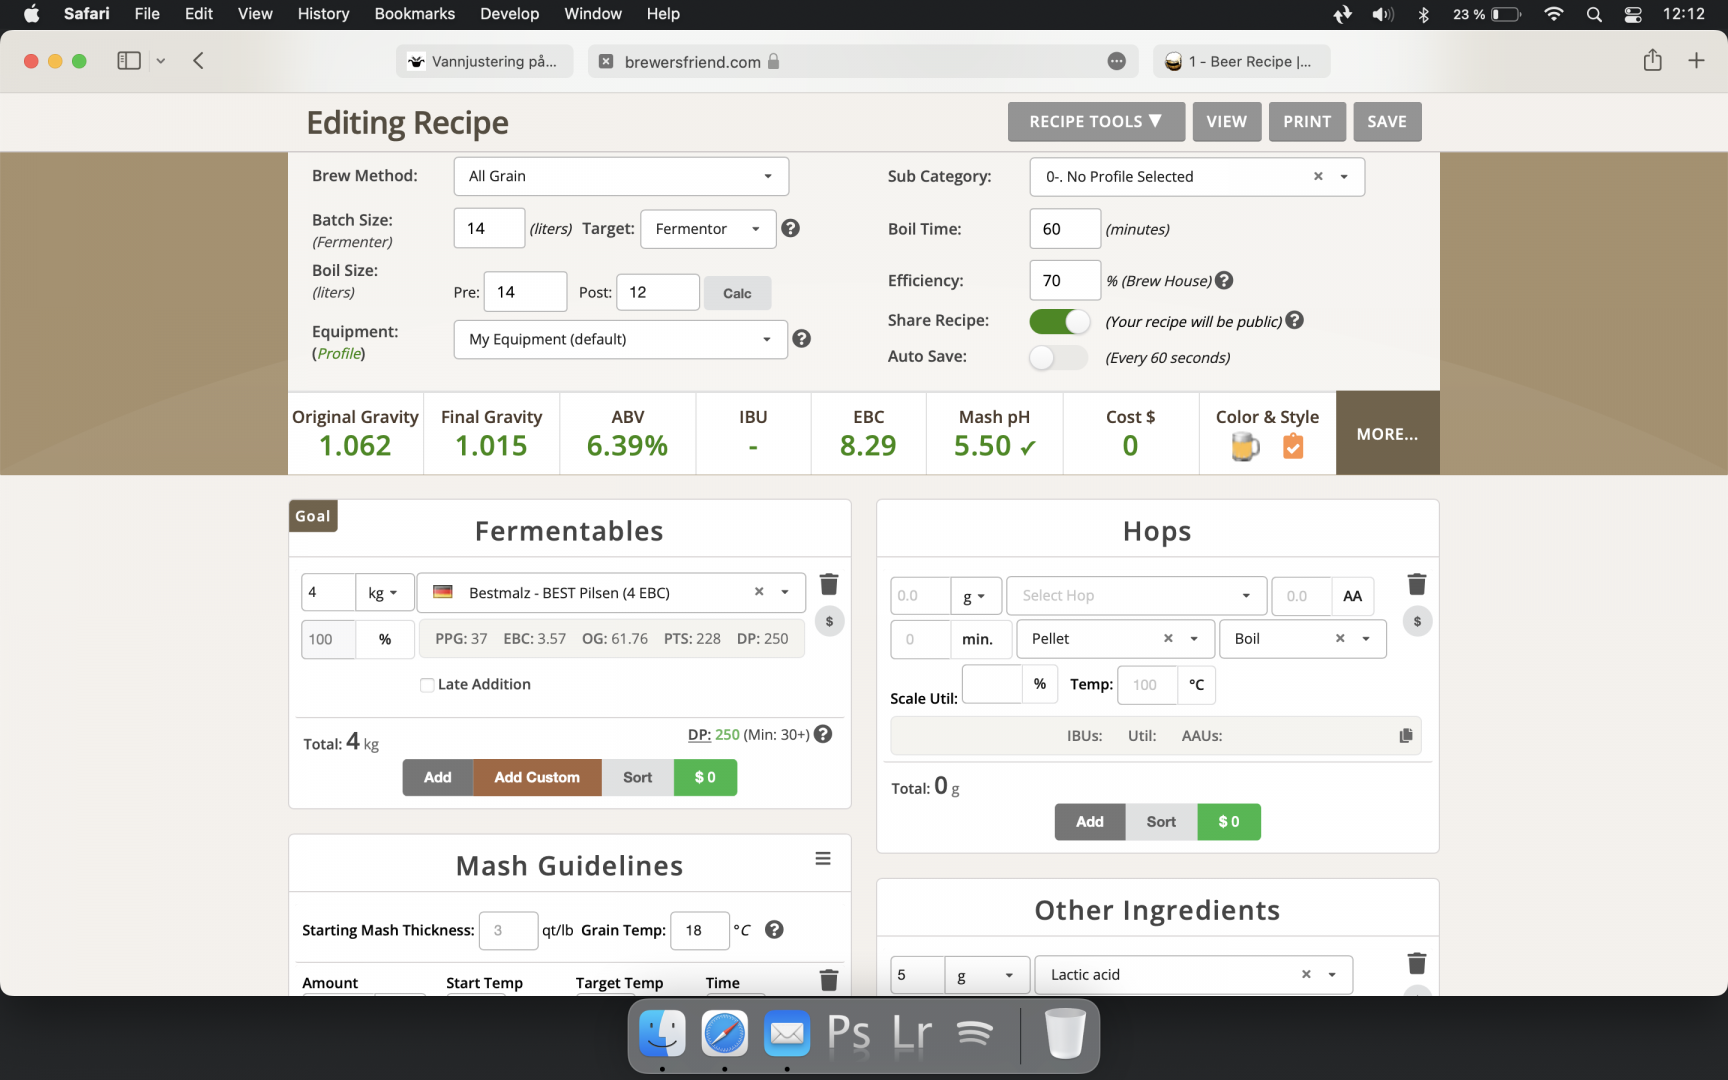Click the Batch Size input field
The image size is (1728, 1080).
tap(489, 229)
